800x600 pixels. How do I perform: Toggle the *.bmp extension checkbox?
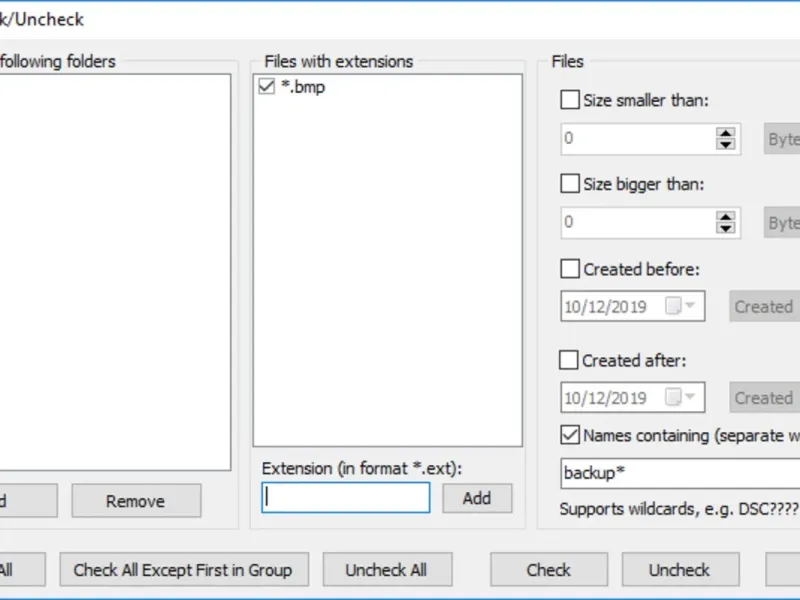(x=266, y=87)
